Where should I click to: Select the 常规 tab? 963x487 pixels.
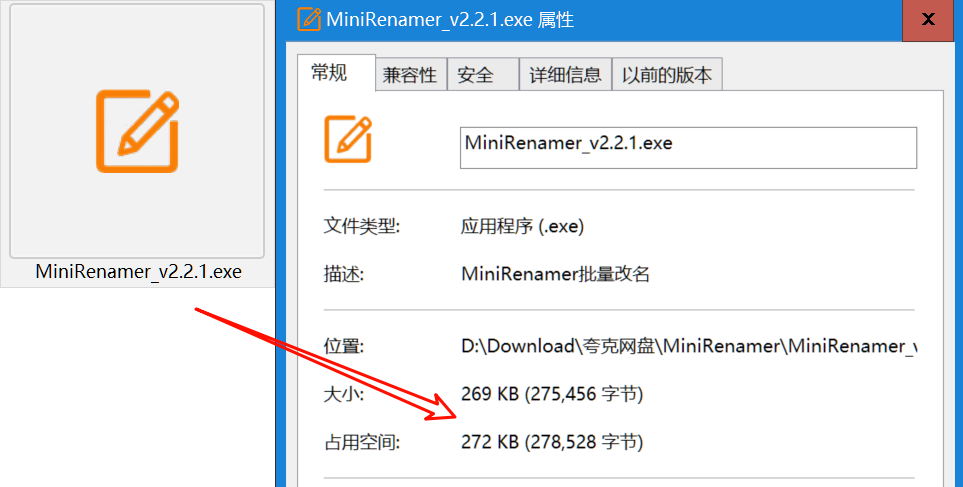coord(336,73)
